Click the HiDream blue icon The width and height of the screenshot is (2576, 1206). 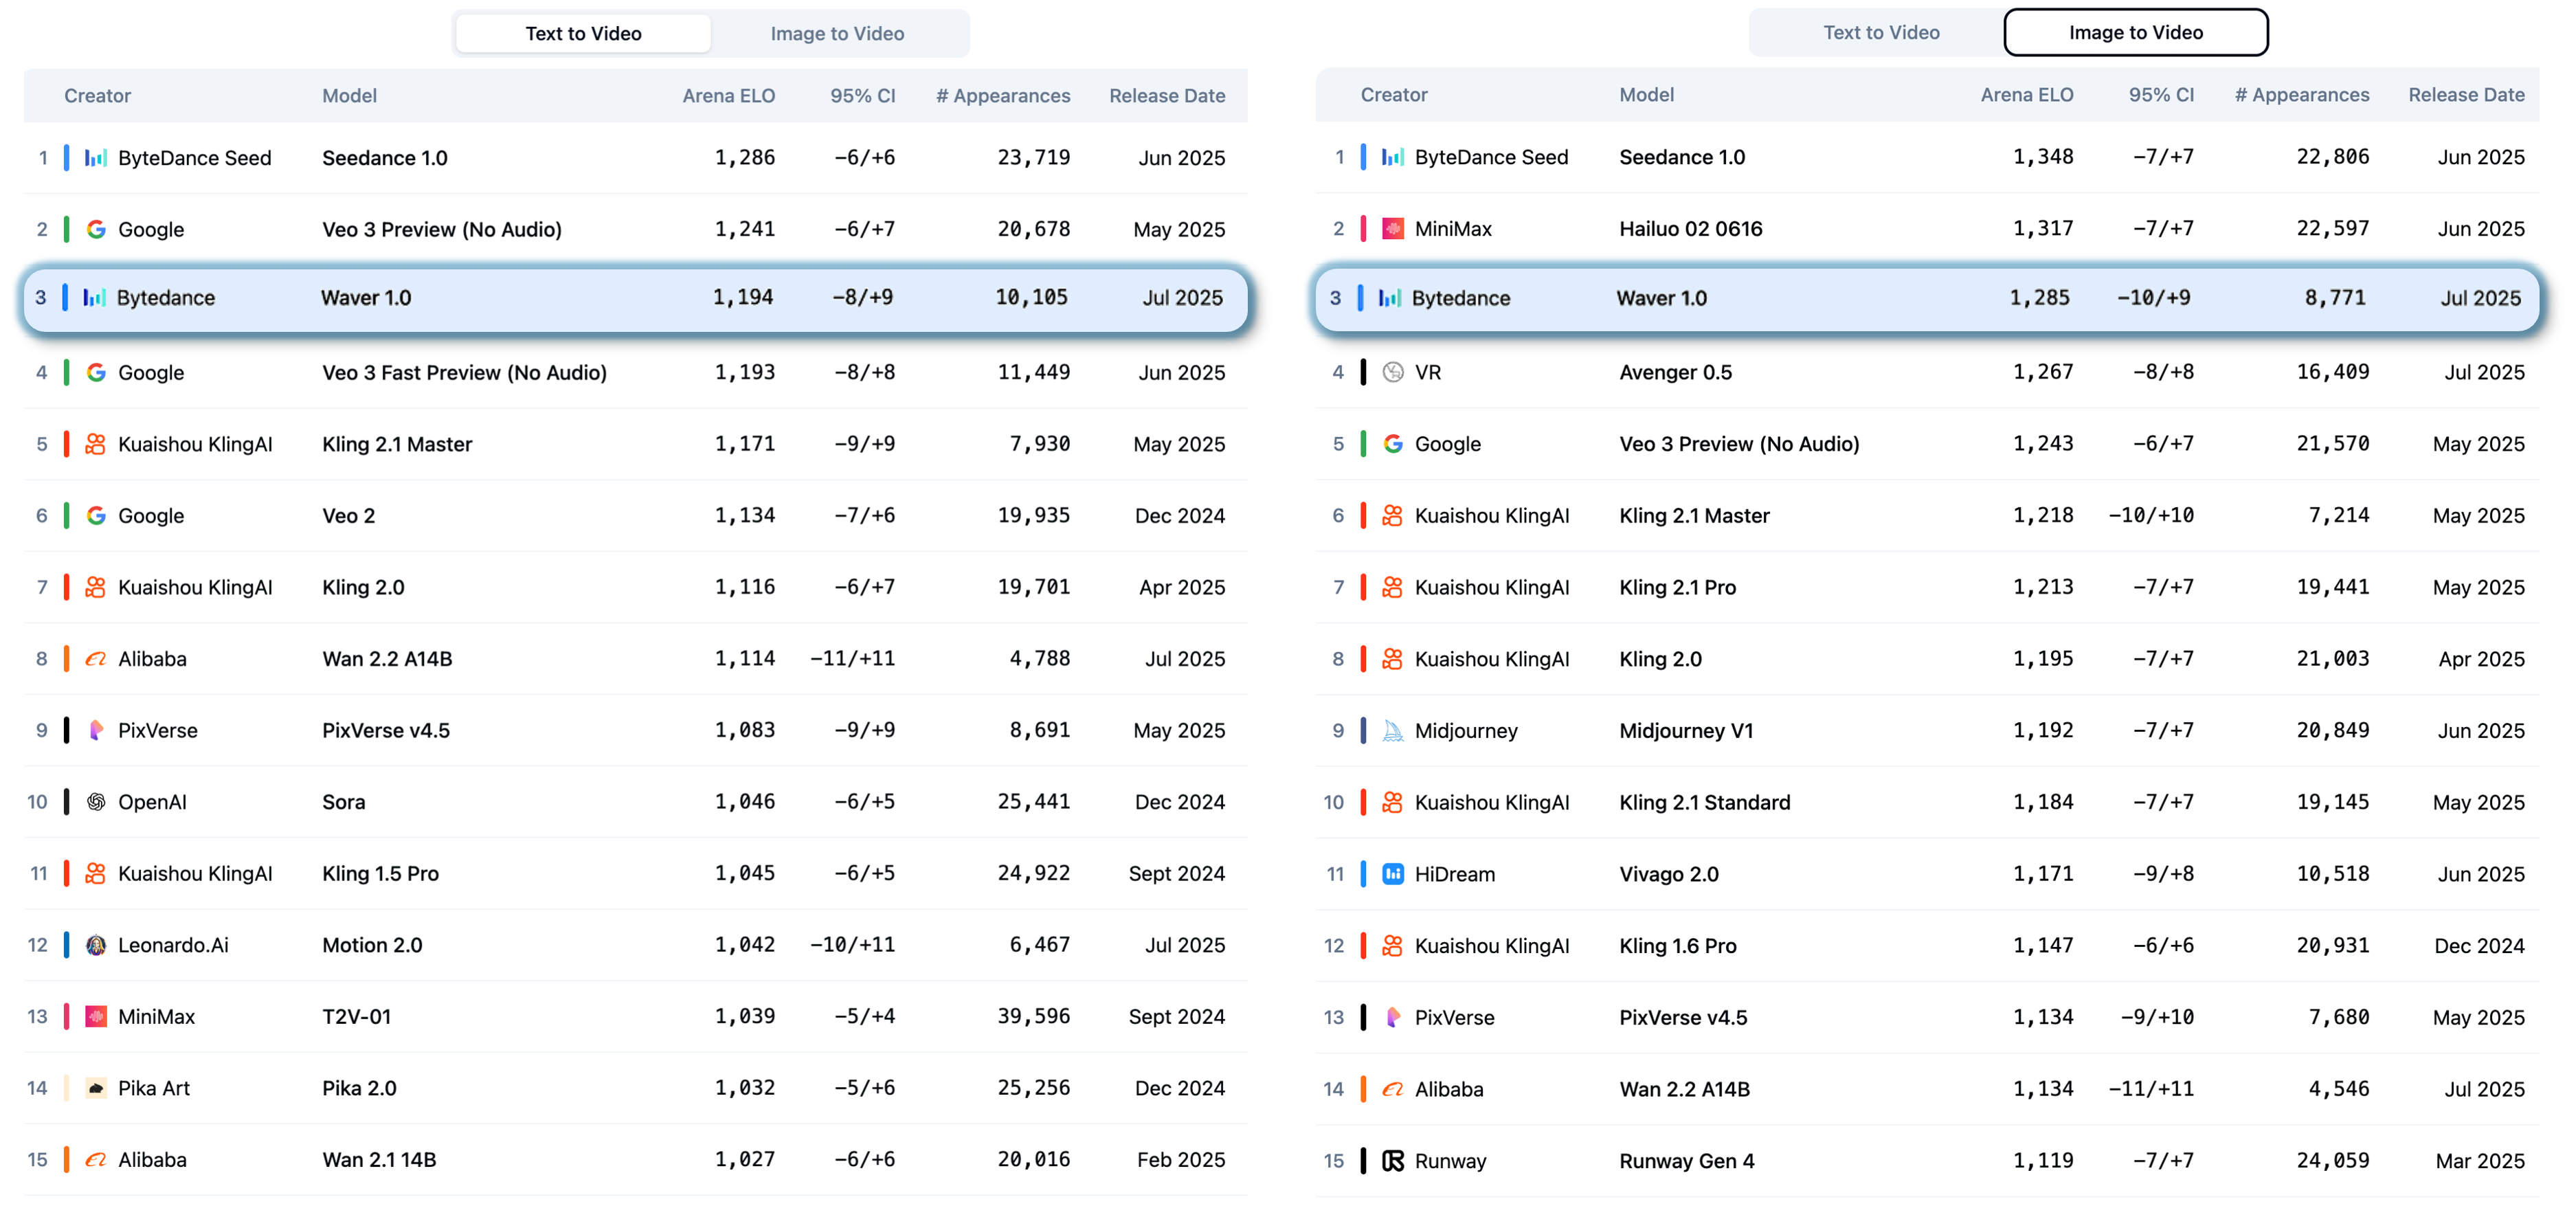pyautogui.click(x=1392, y=874)
